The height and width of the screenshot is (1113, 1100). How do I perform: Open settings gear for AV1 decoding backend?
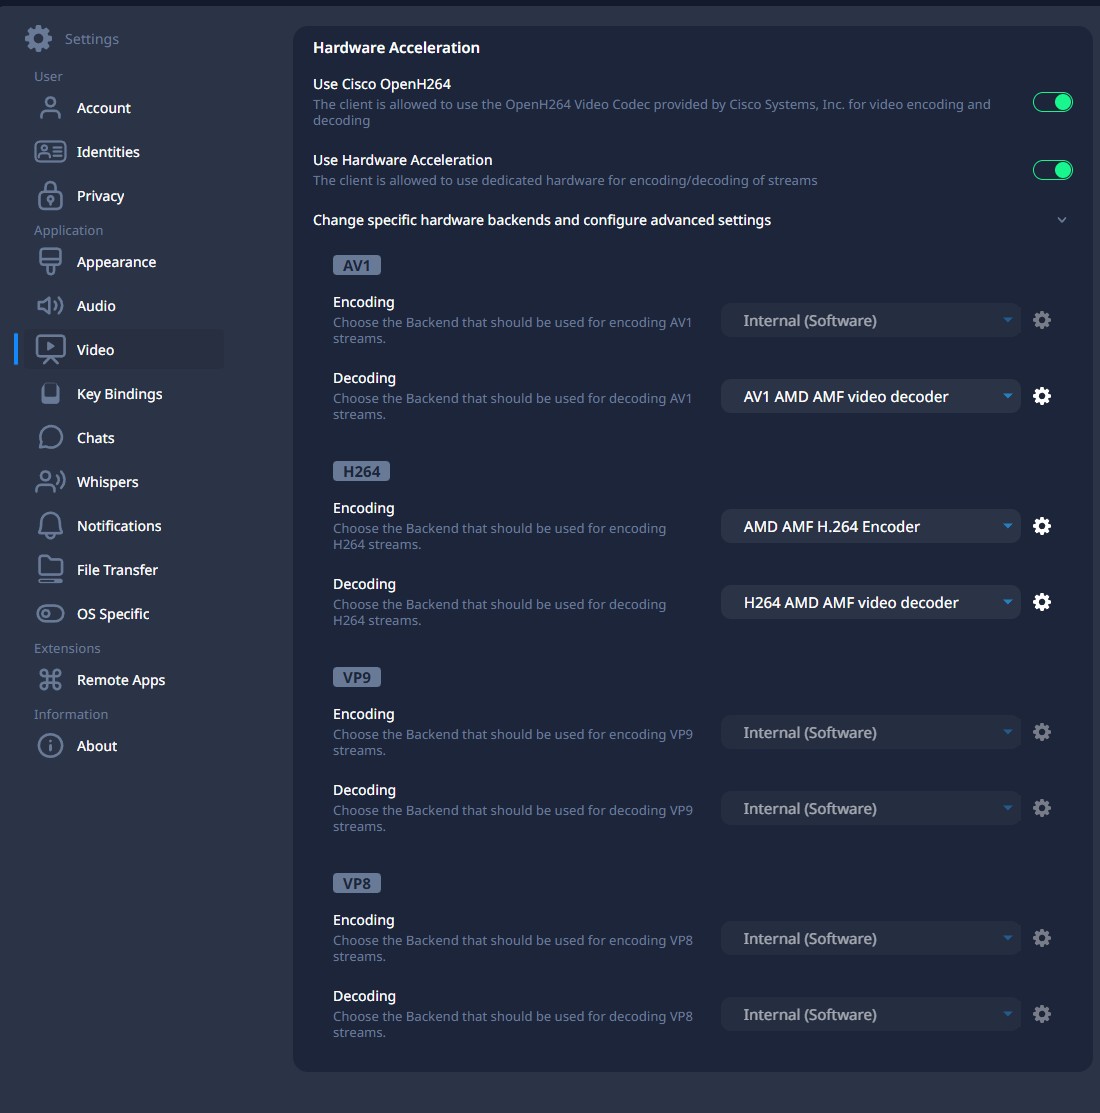(x=1041, y=396)
